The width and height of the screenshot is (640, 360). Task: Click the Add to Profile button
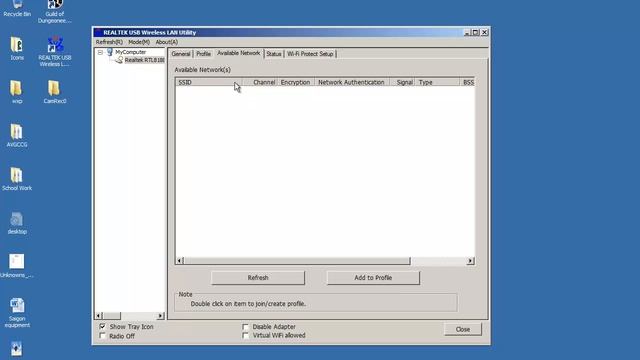pyautogui.click(x=373, y=278)
